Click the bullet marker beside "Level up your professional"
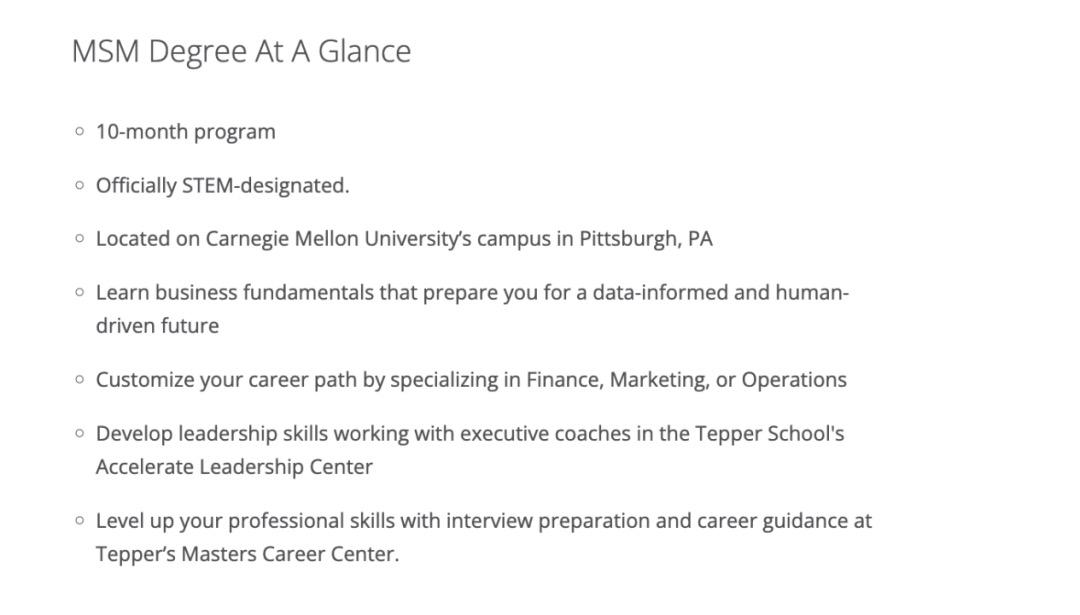Image resolution: width=1080 pixels, height=615 pixels. point(80,521)
